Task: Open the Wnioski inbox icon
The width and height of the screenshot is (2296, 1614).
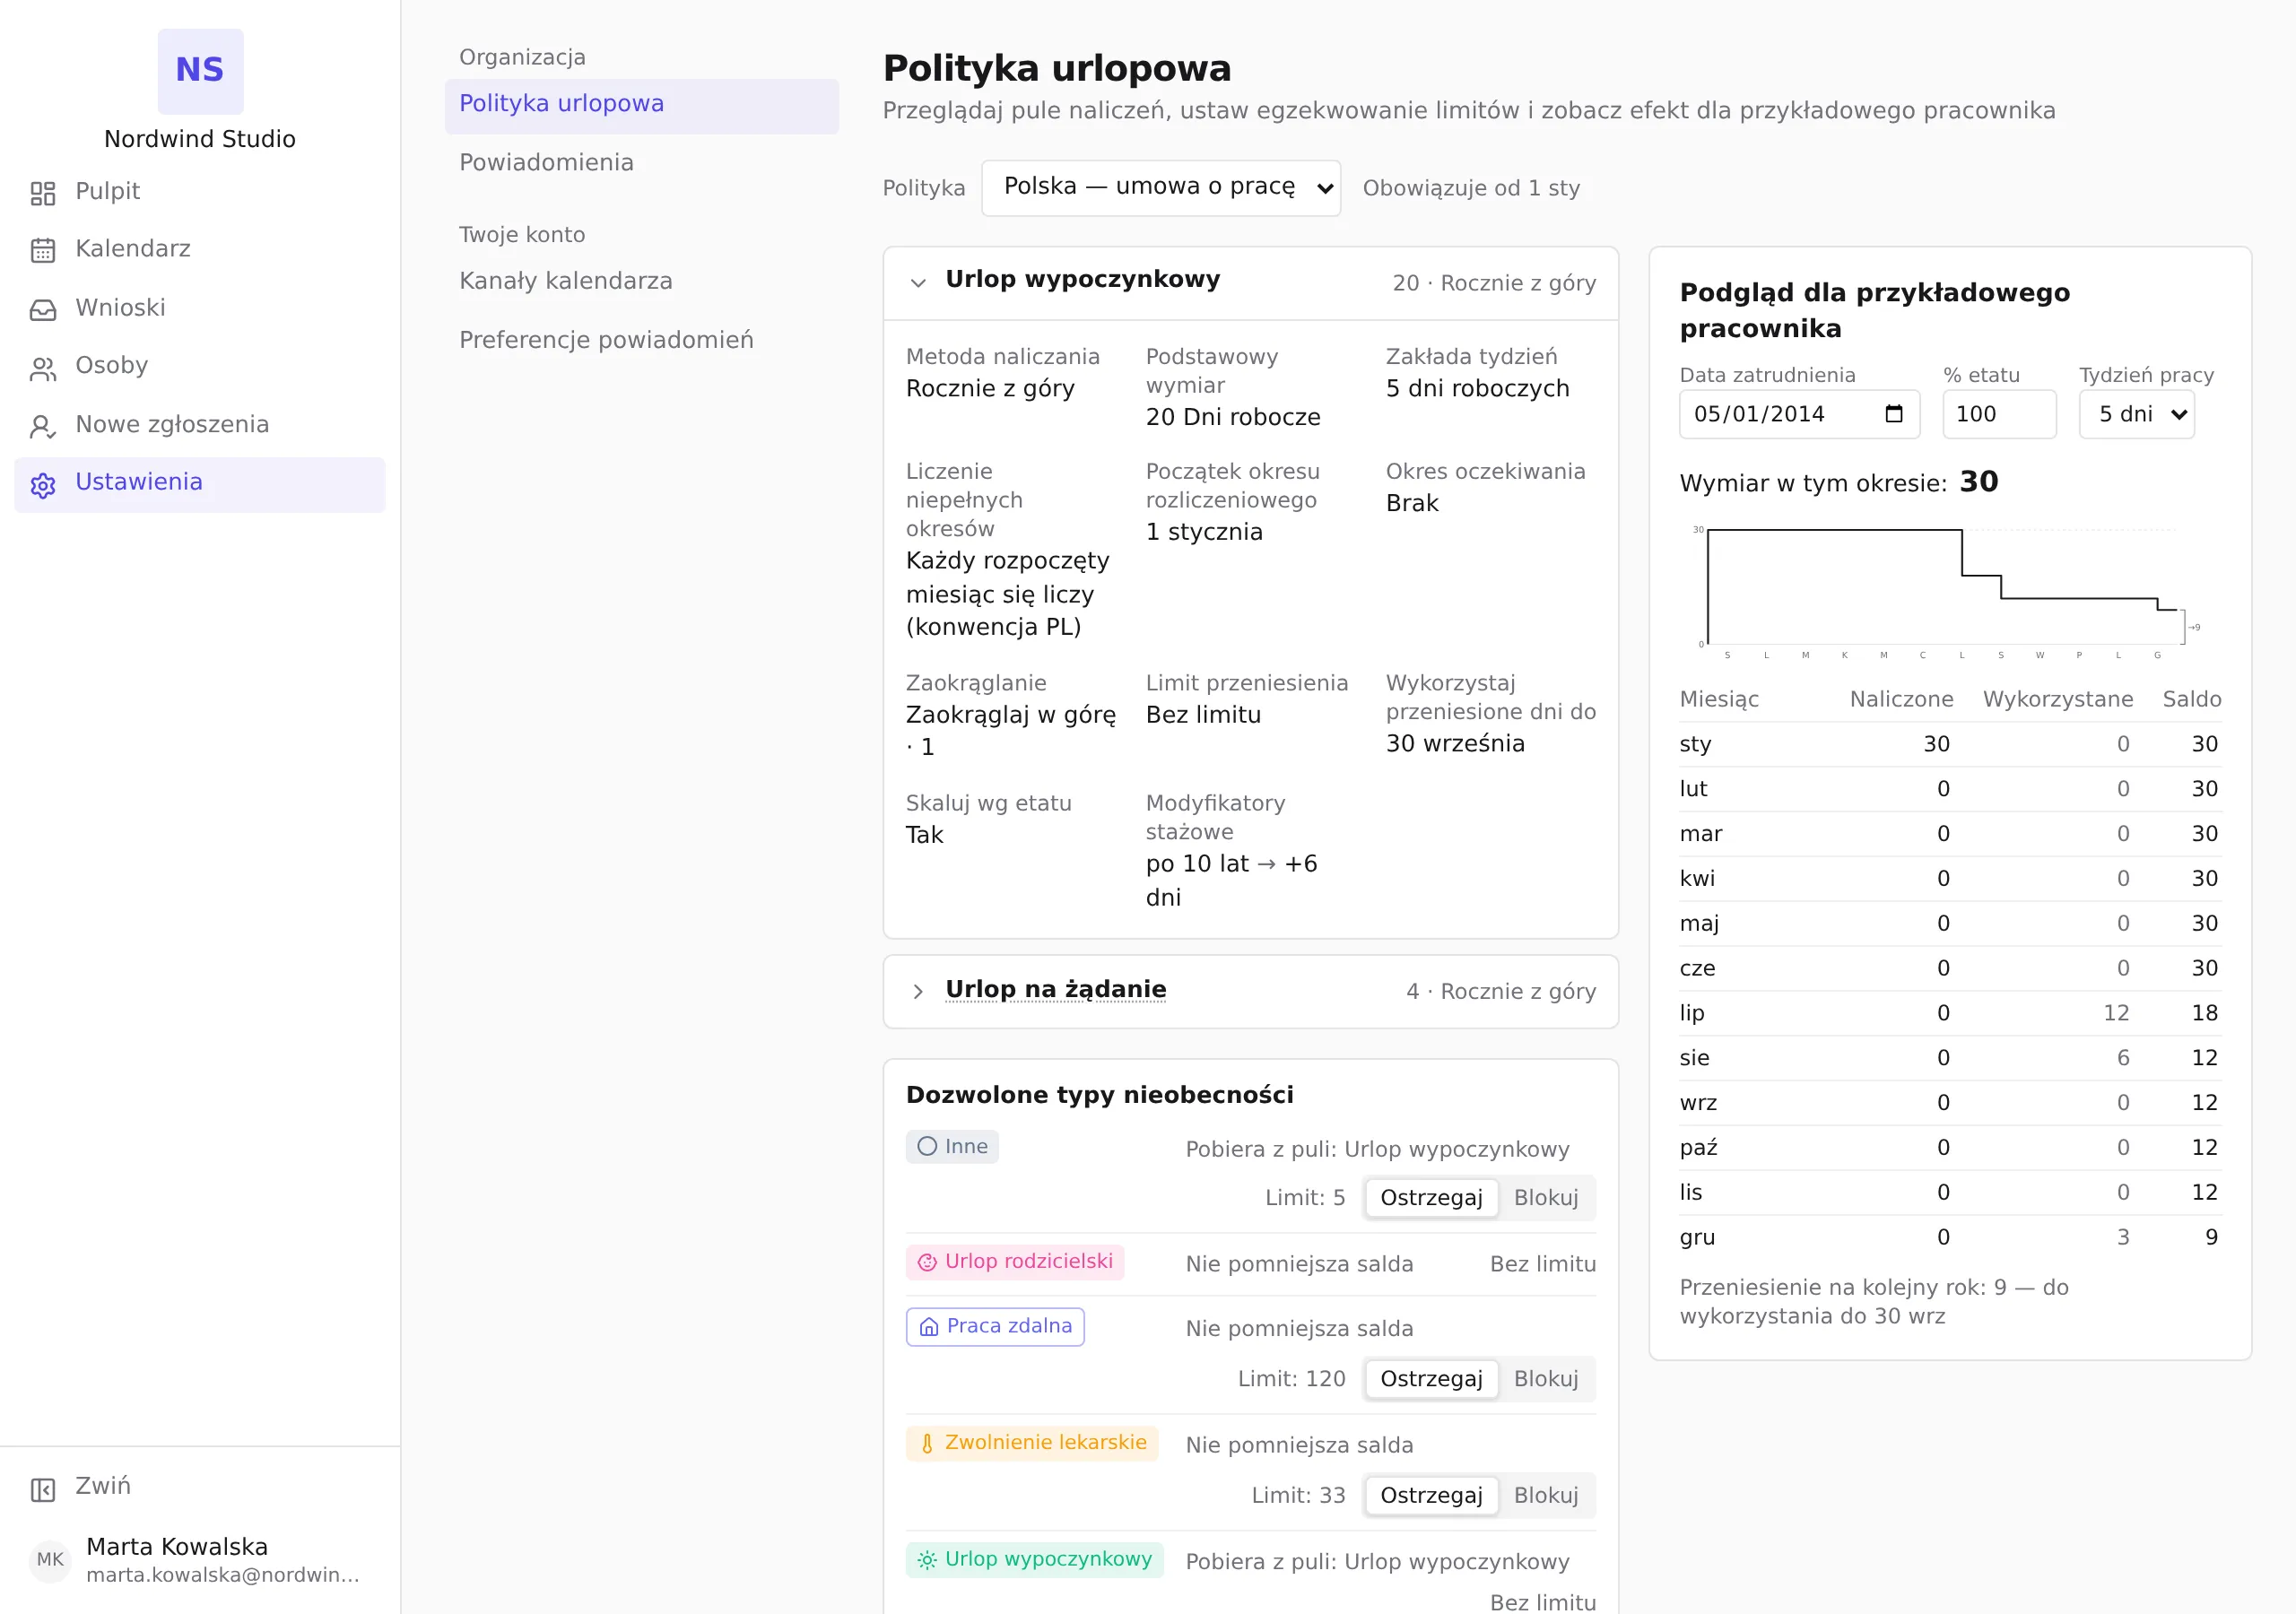Action: pos(43,309)
